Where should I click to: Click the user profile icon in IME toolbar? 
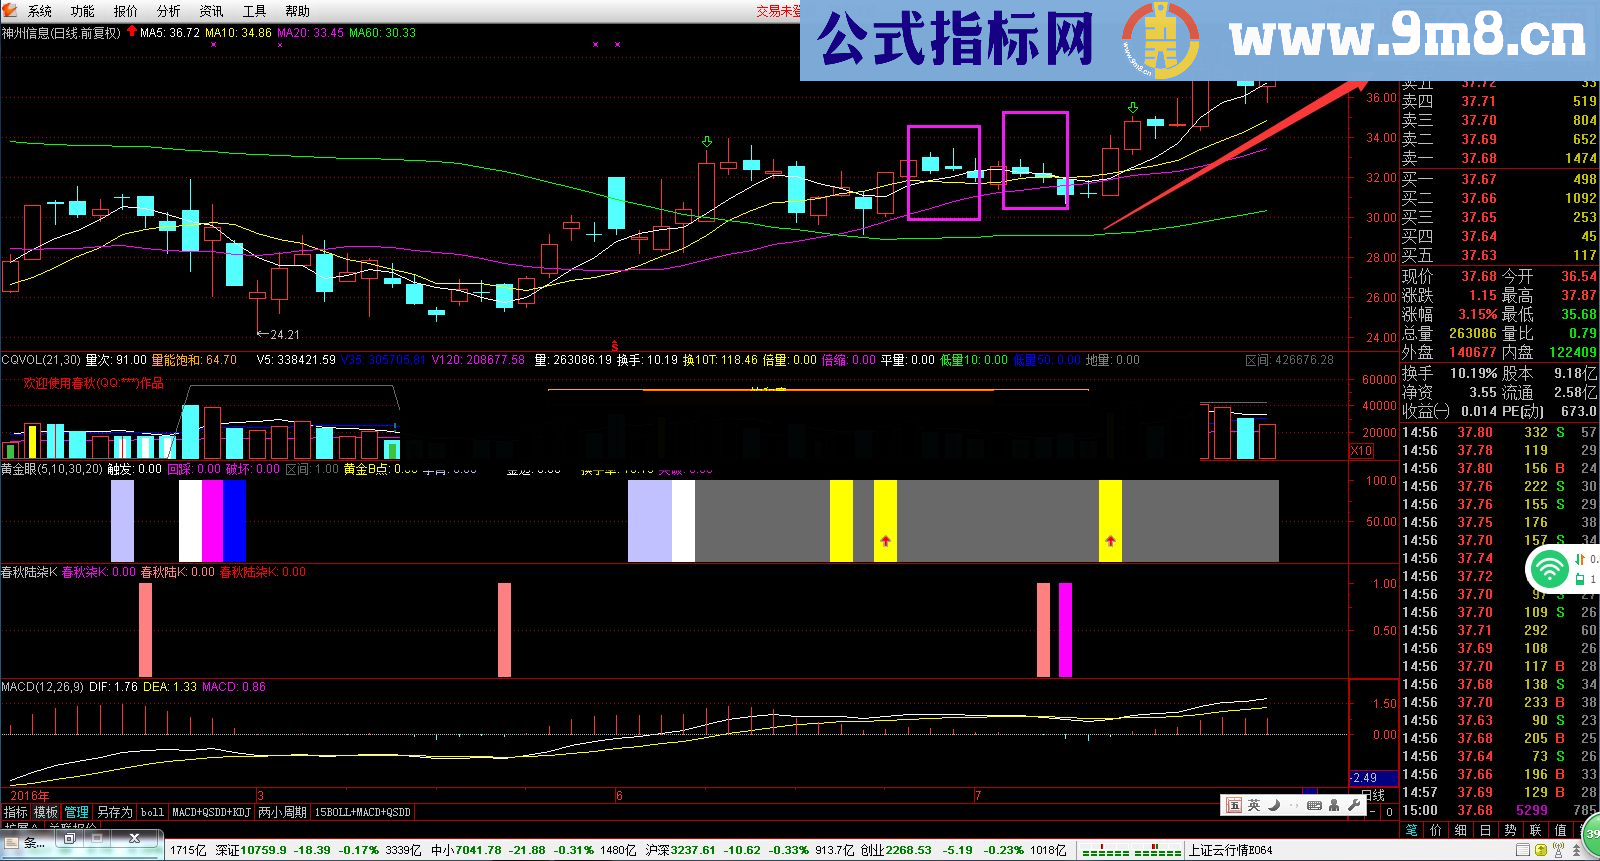click(x=1334, y=805)
